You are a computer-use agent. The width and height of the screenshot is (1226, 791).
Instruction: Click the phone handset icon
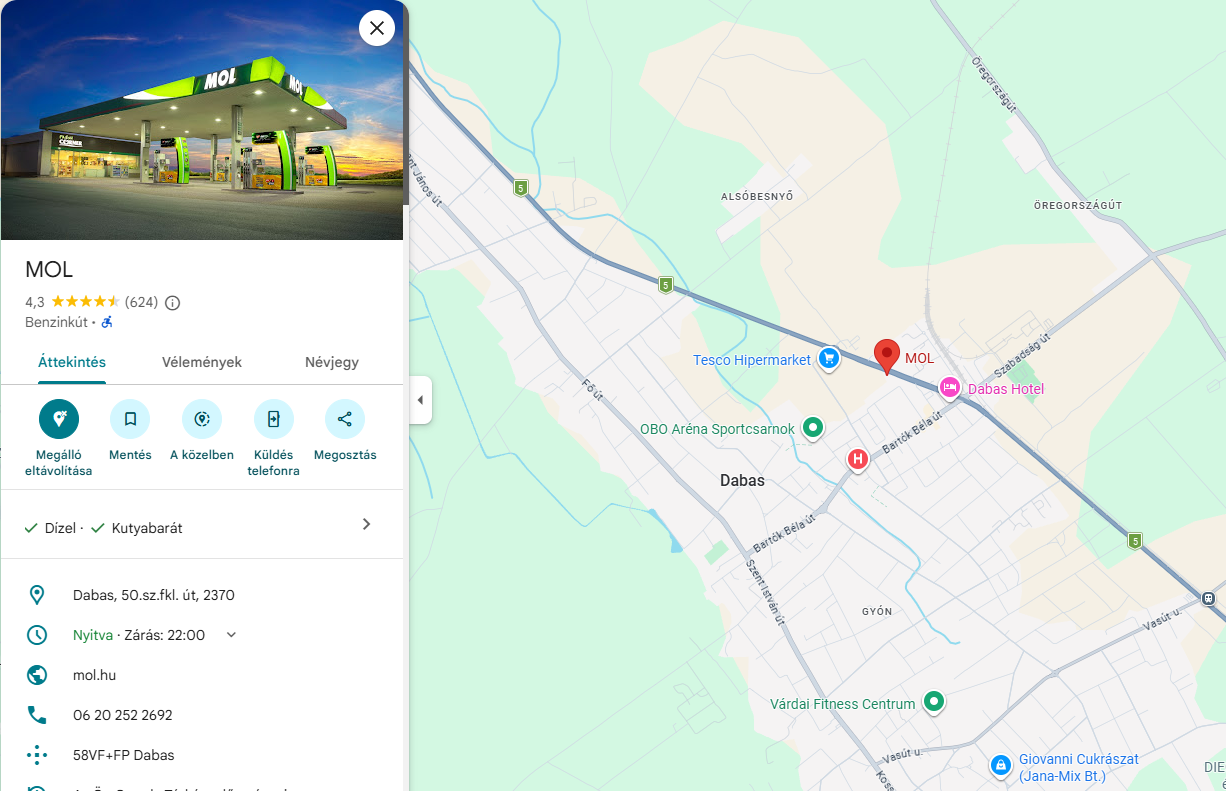click(x=37, y=715)
